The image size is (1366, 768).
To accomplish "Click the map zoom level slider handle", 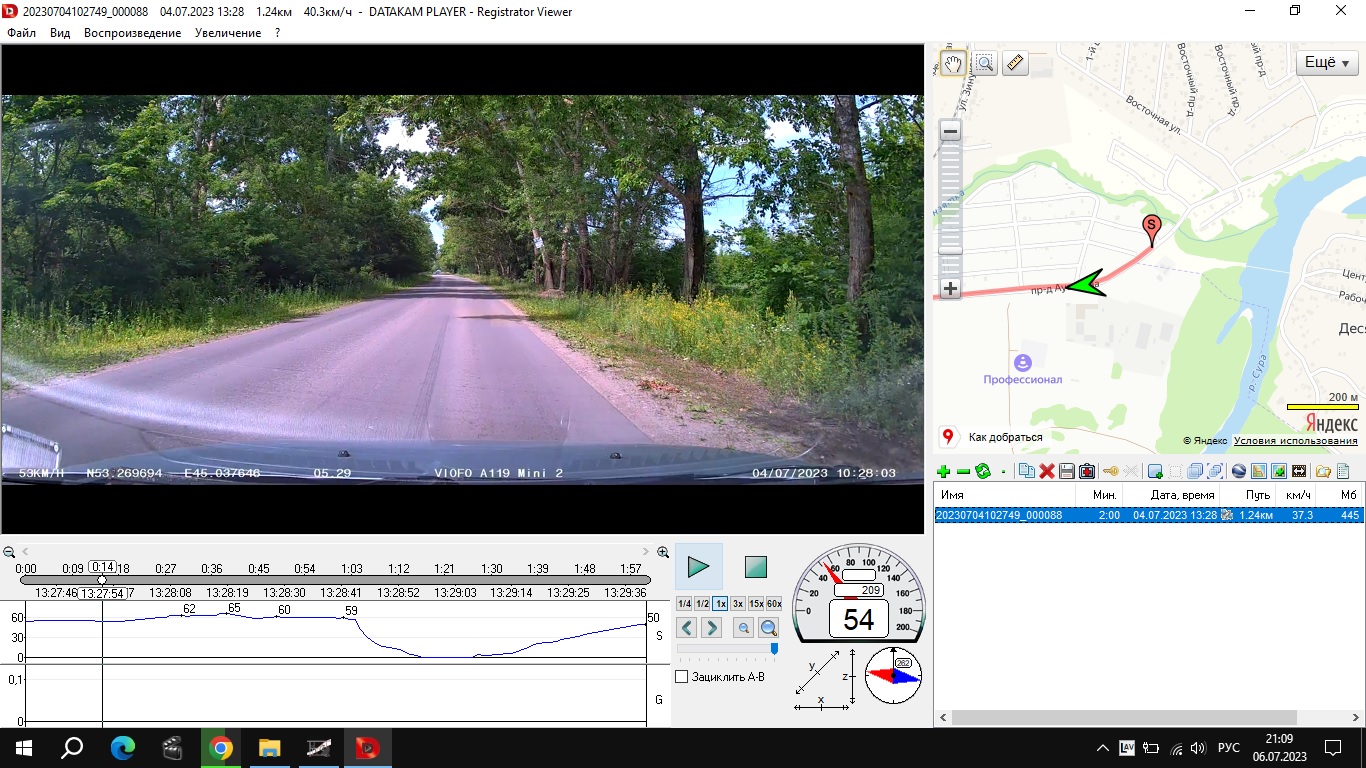I will [x=950, y=249].
